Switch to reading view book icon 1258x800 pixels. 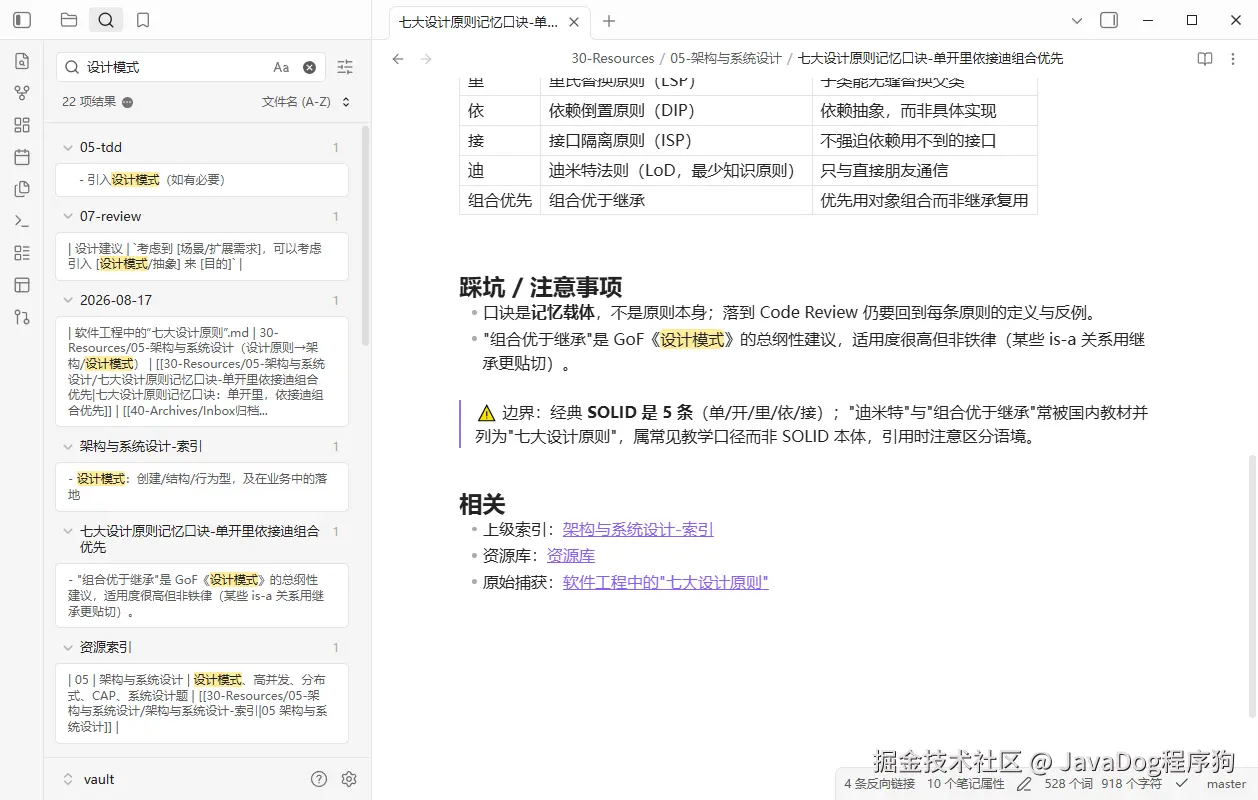coord(1205,59)
